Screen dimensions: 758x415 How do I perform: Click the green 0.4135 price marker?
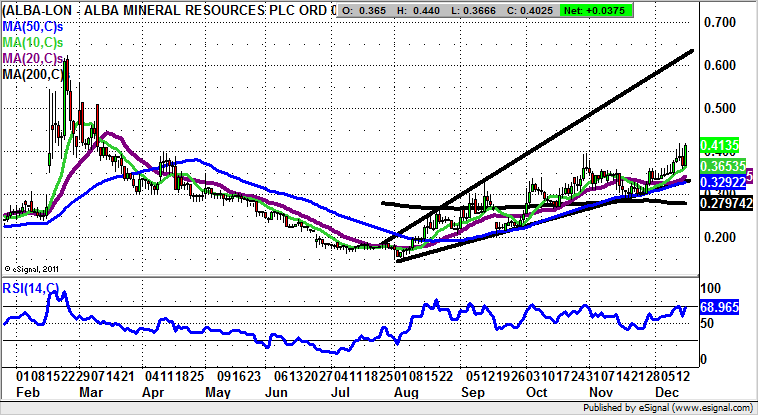click(718, 143)
